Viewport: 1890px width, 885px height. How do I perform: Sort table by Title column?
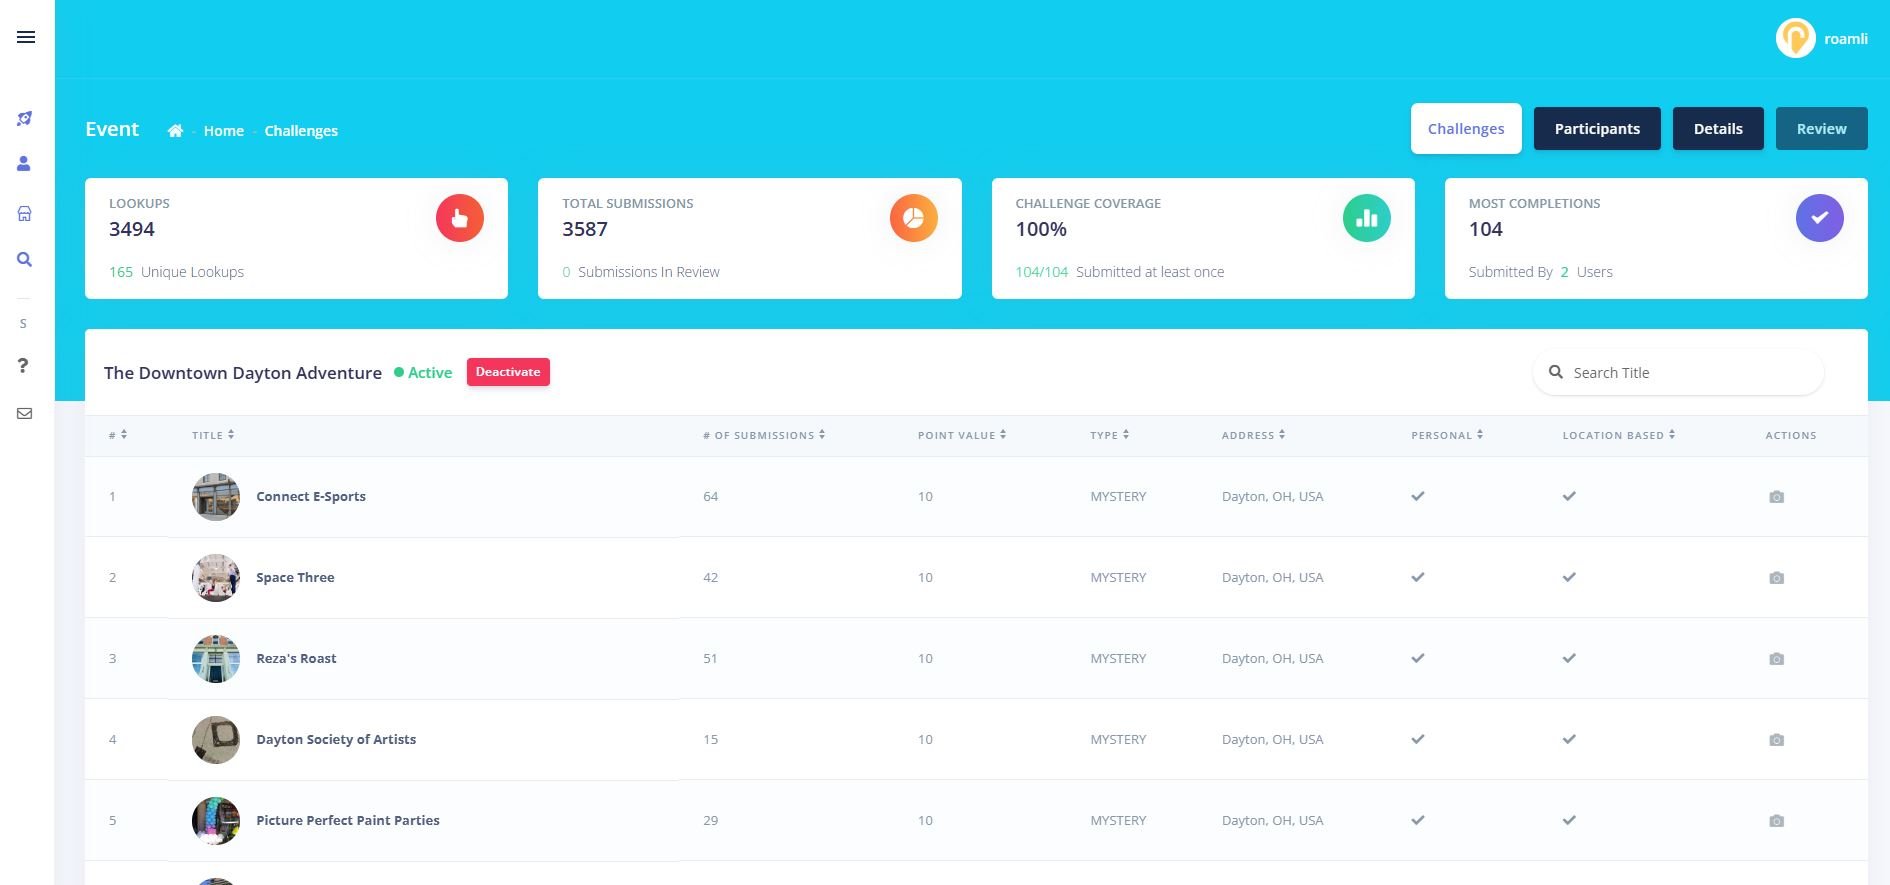213,435
